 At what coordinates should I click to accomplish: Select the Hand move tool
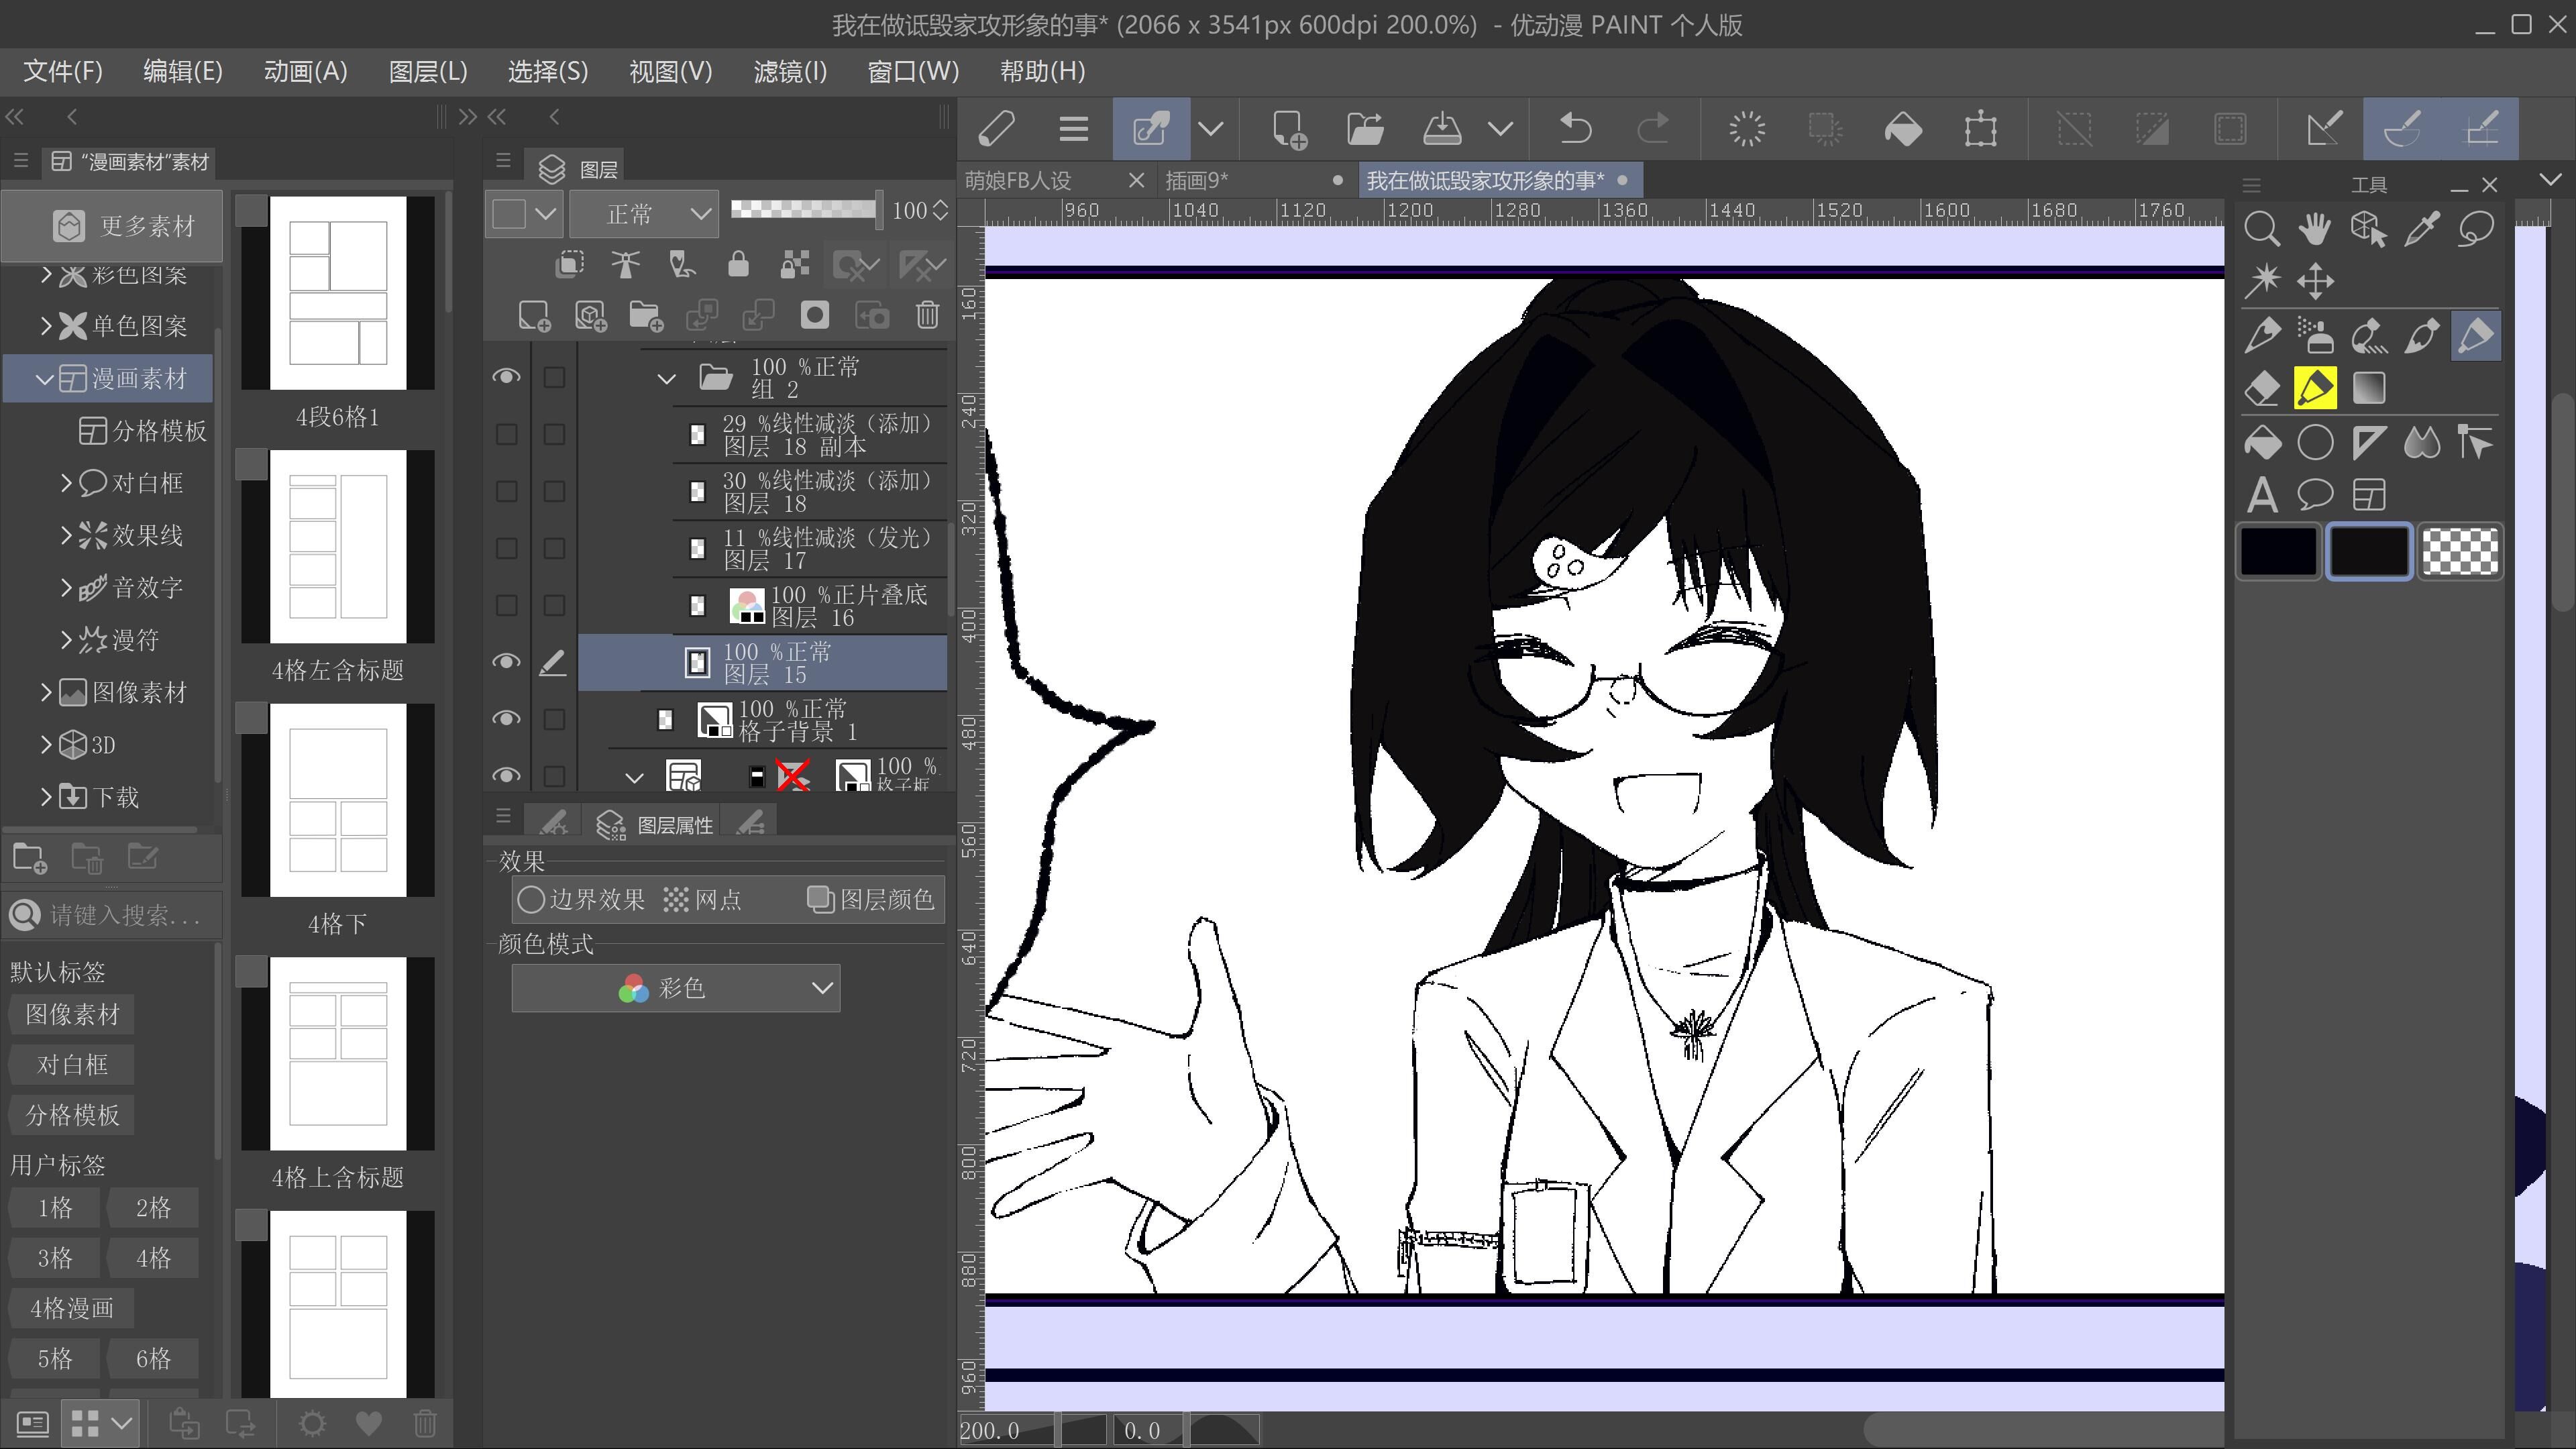pos(2314,229)
